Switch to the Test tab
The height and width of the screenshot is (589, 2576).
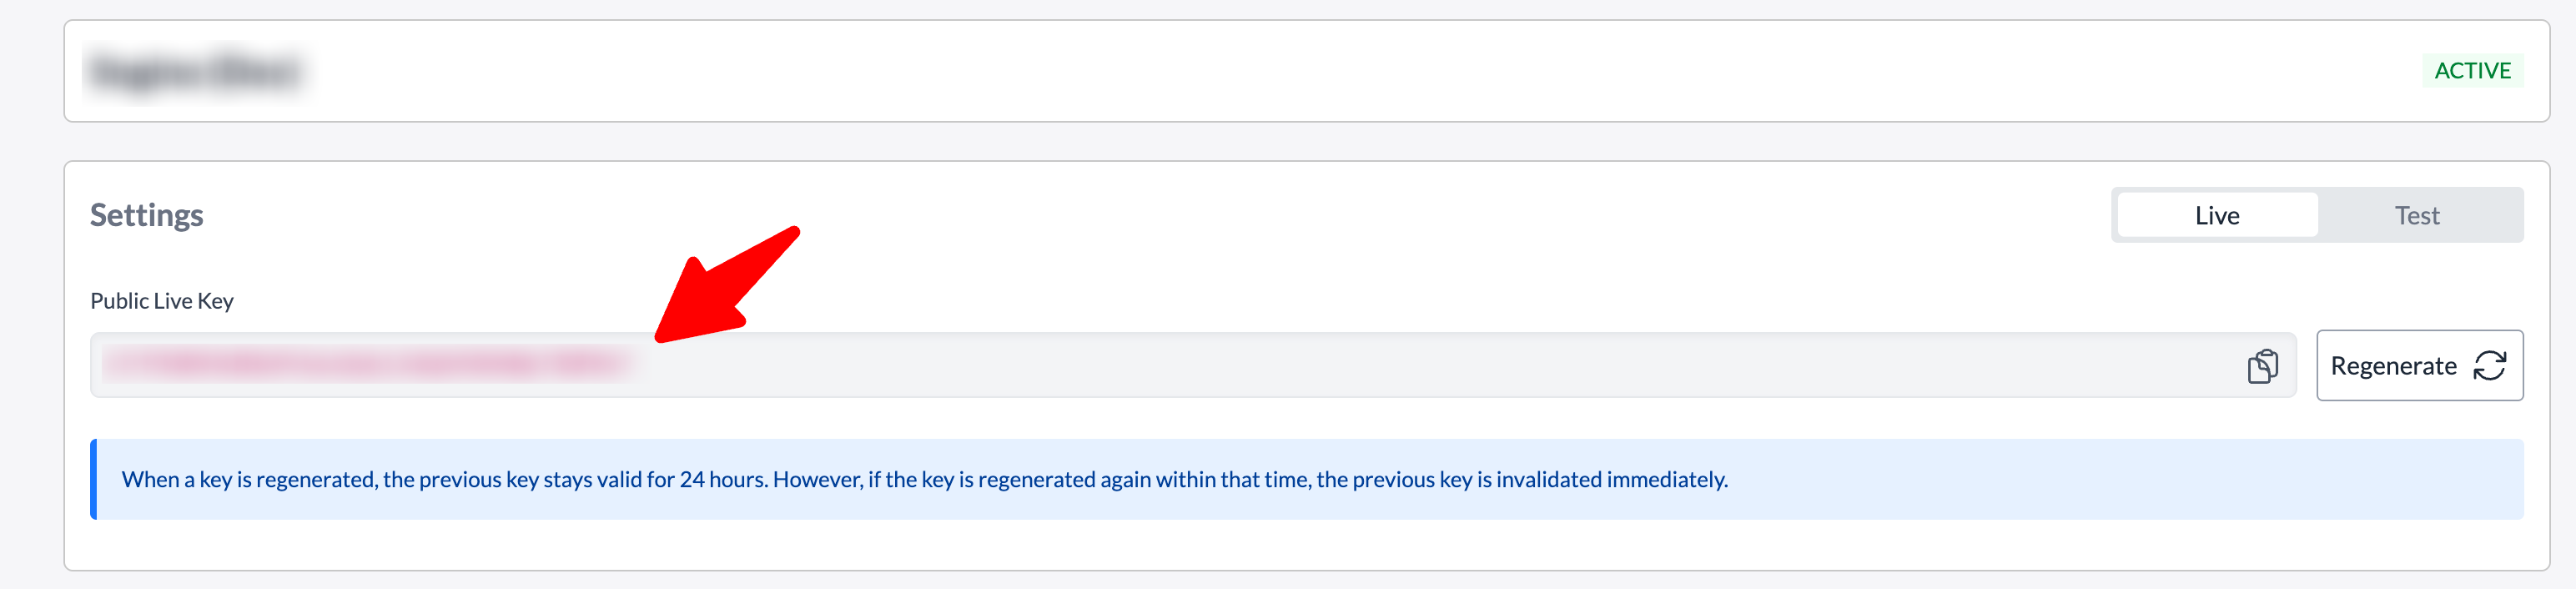click(2416, 216)
